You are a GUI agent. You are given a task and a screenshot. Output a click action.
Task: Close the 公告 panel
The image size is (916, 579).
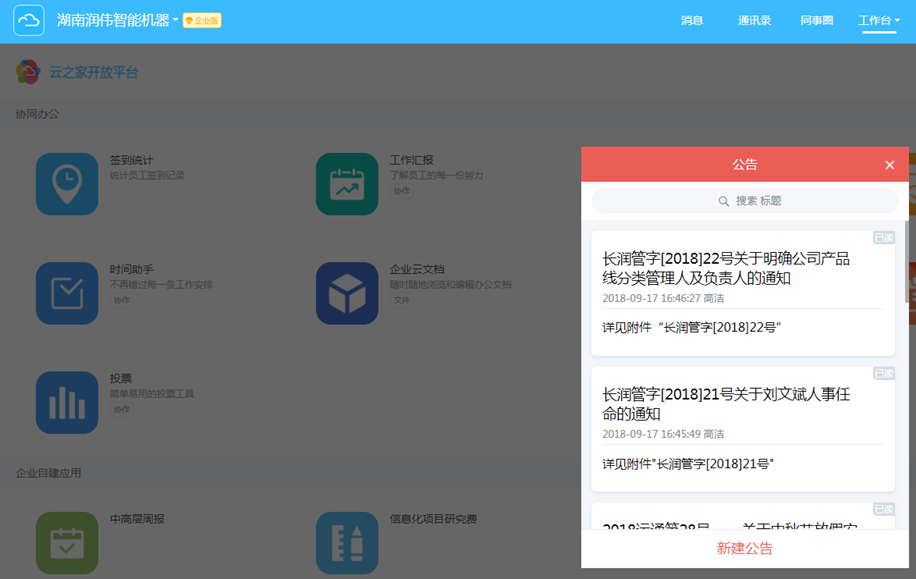(x=889, y=165)
